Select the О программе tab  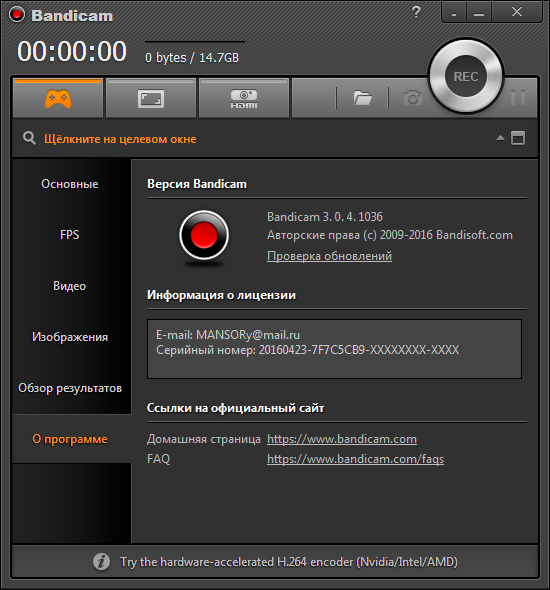click(70, 439)
